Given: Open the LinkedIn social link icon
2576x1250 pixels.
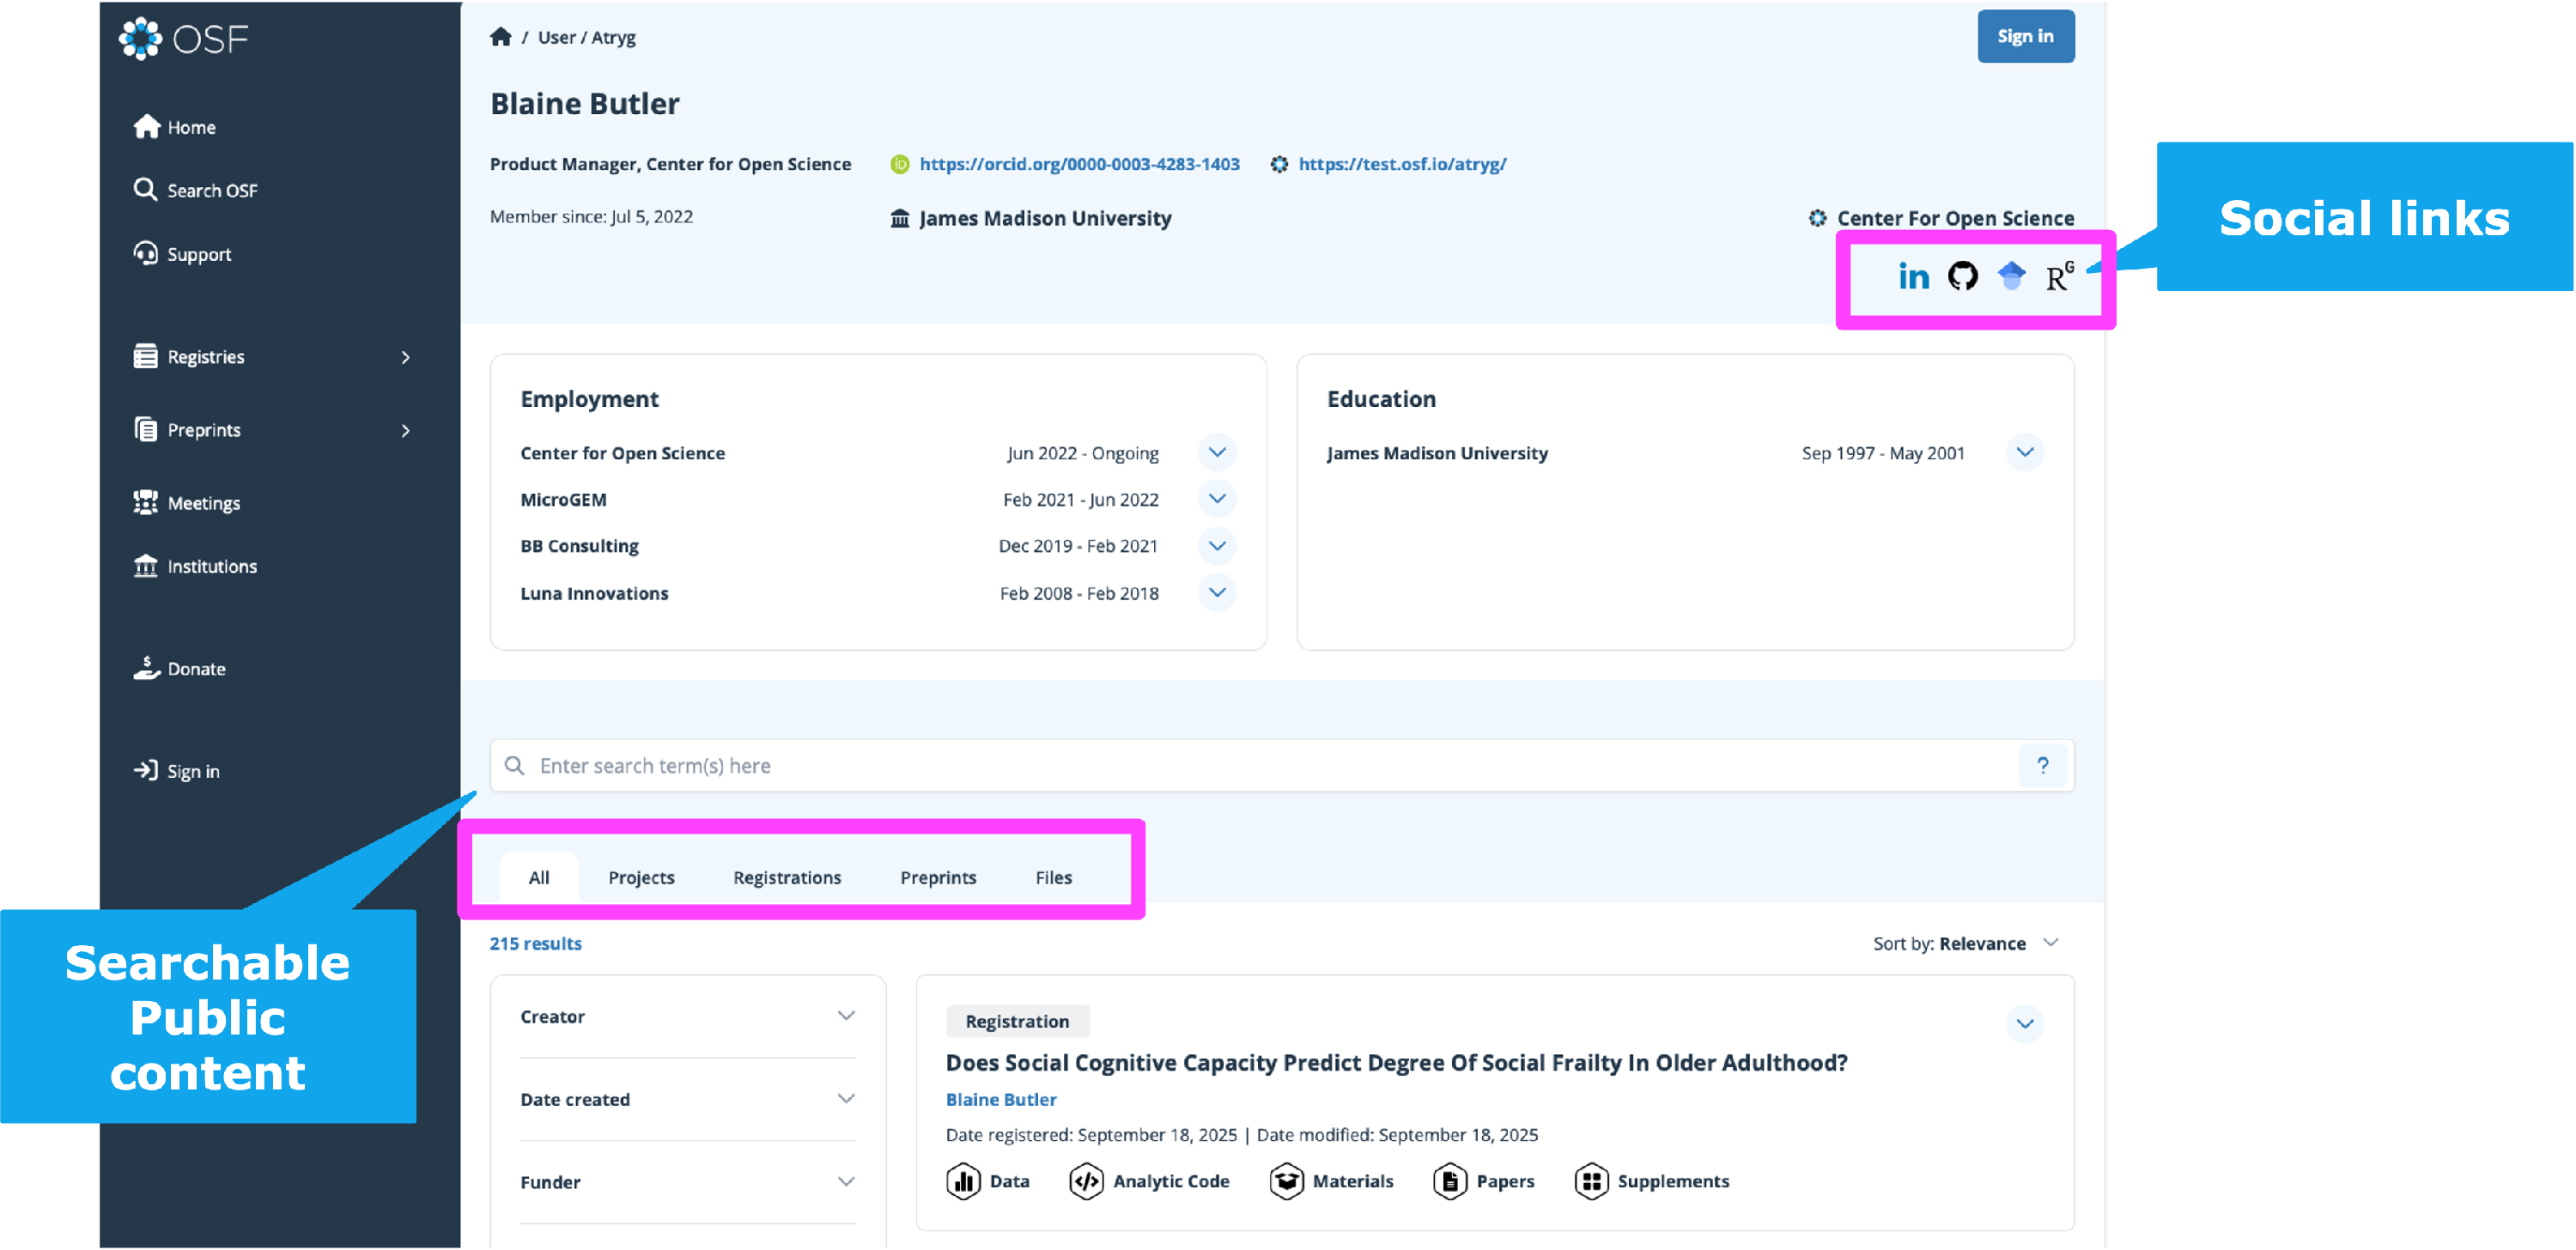Looking at the screenshot, I should click(x=1913, y=276).
